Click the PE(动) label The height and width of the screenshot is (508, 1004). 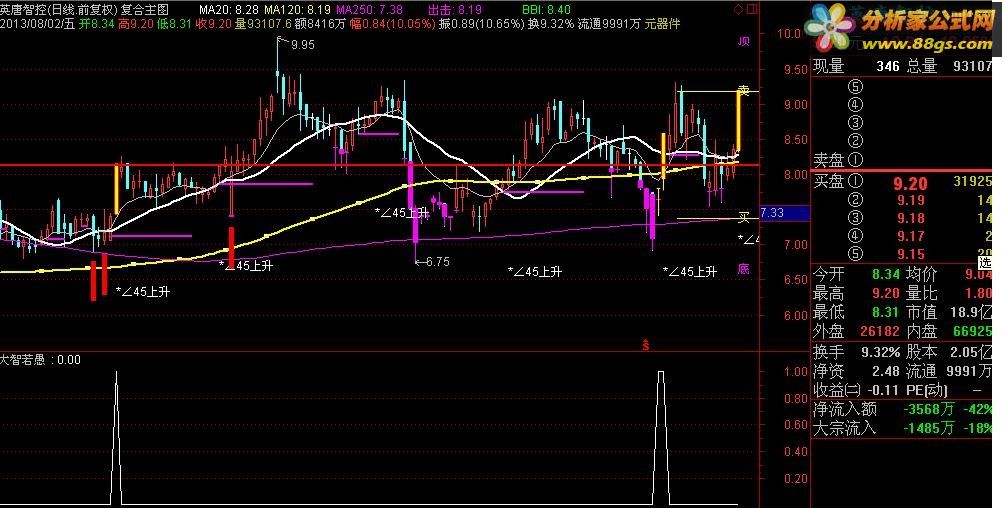click(x=927, y=389)
